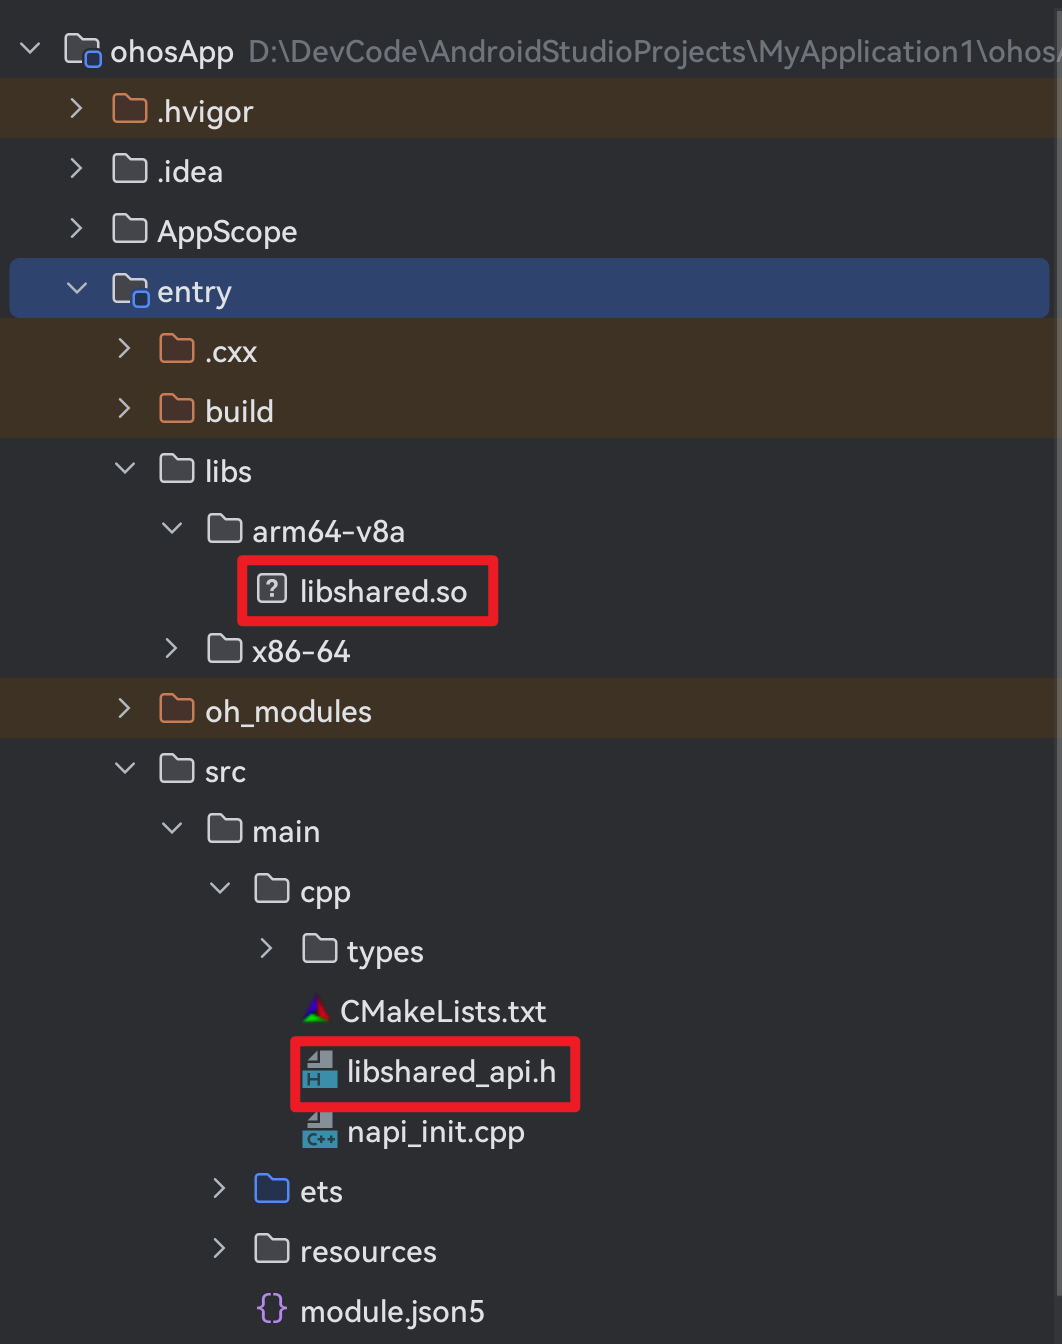Click the main folder icon
Image resolution: width=1062 pixels, height=1344 pixels.
(225, 828)
